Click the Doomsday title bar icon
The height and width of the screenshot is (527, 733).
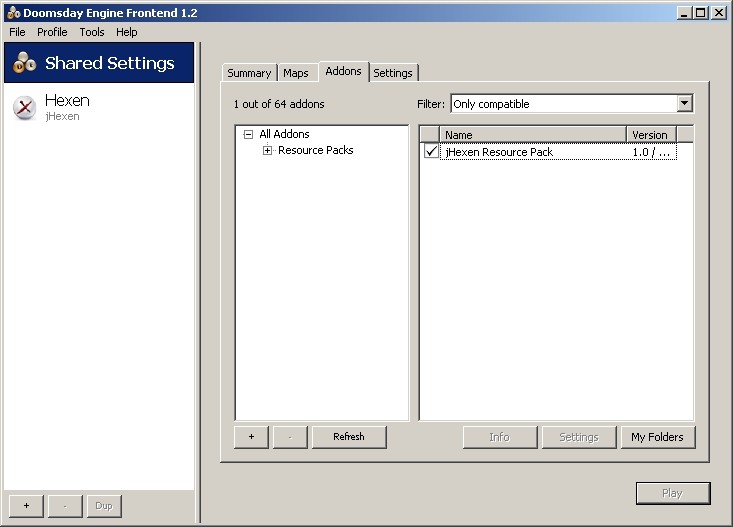[12, 12]
